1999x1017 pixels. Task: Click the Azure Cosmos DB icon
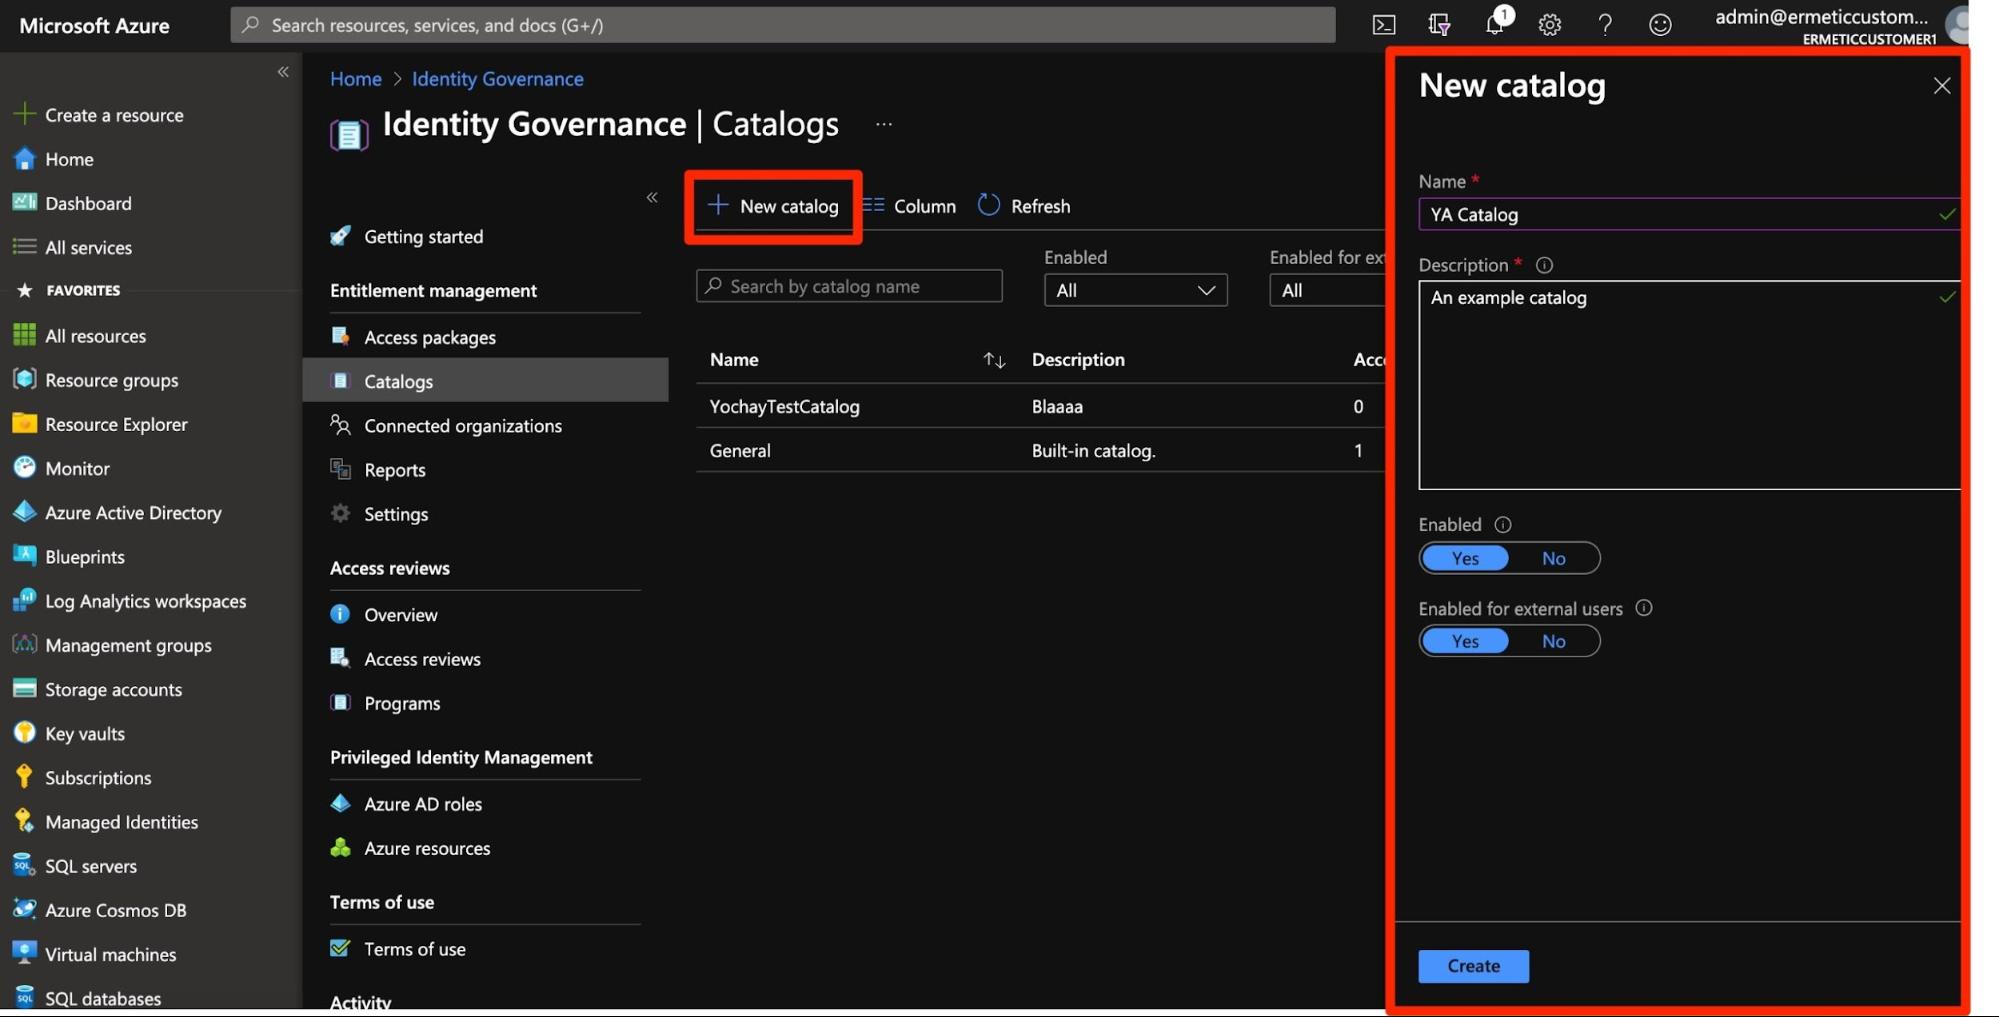(24, 909)
